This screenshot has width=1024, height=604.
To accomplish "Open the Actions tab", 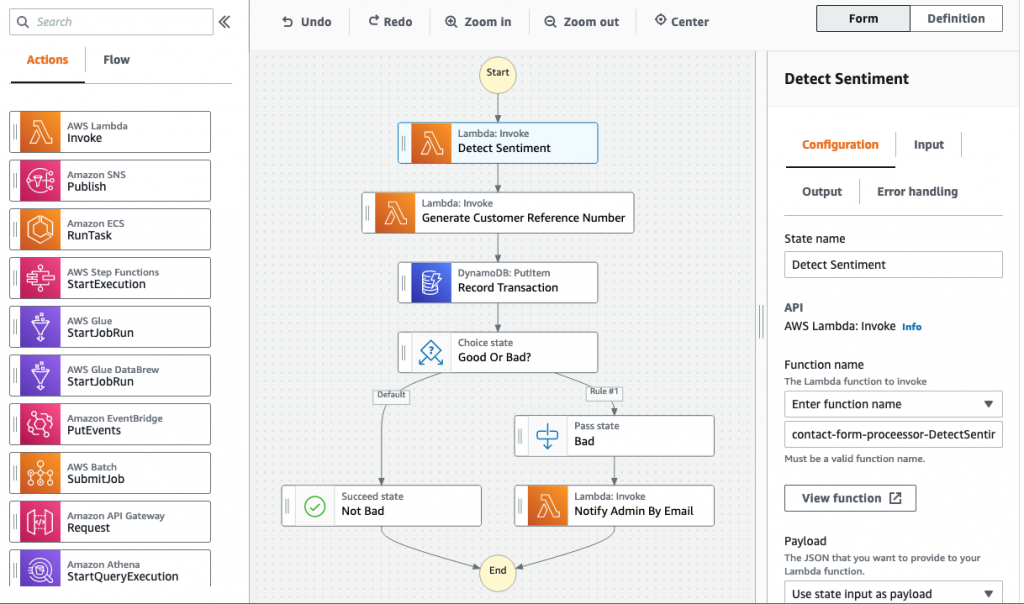I will (x=48, y=60).
